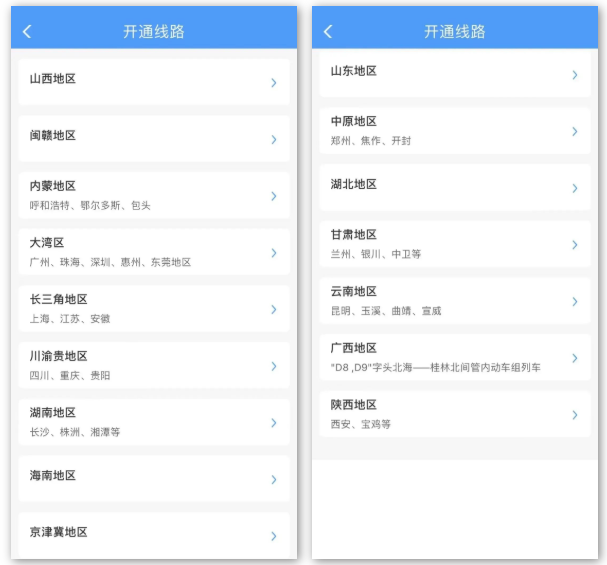Click chevron arrow beside 山东地区
The image size is (607, 565).
click(x=574, y=75)
